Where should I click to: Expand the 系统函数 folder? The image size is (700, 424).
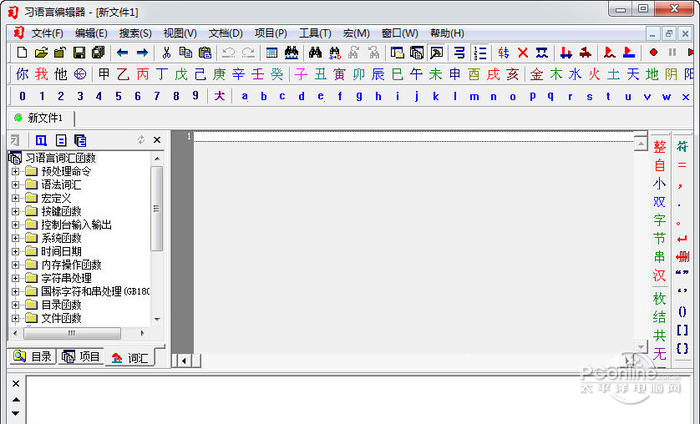click(15, 238)
